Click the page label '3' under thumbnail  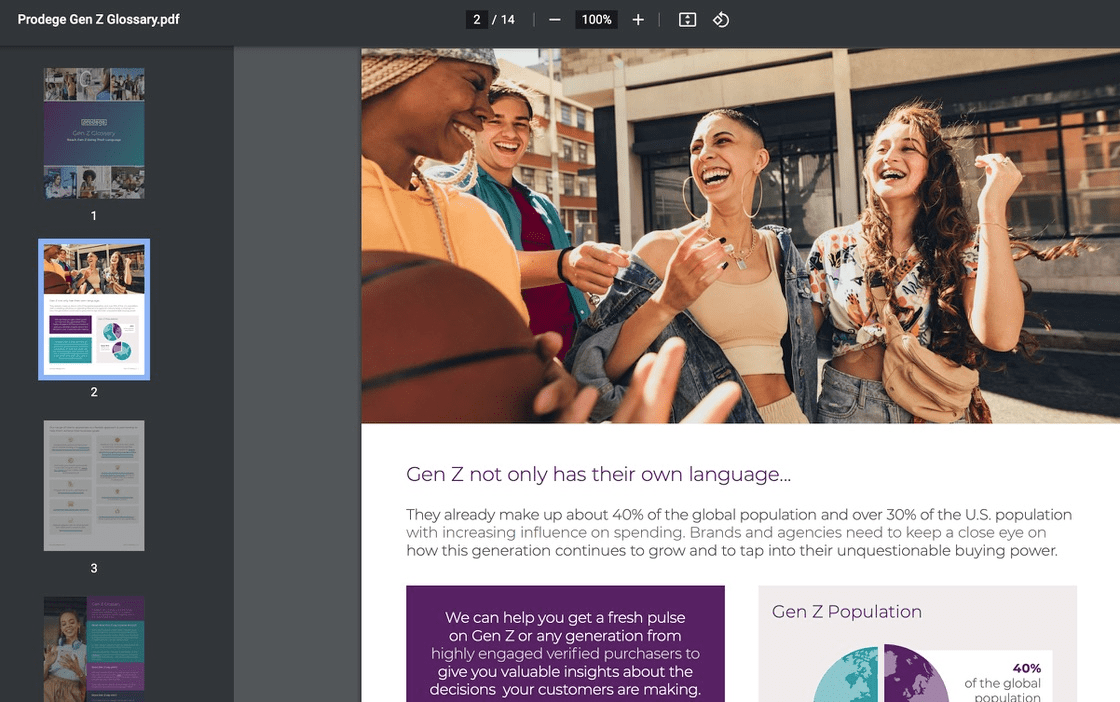[x=94, y=568]
